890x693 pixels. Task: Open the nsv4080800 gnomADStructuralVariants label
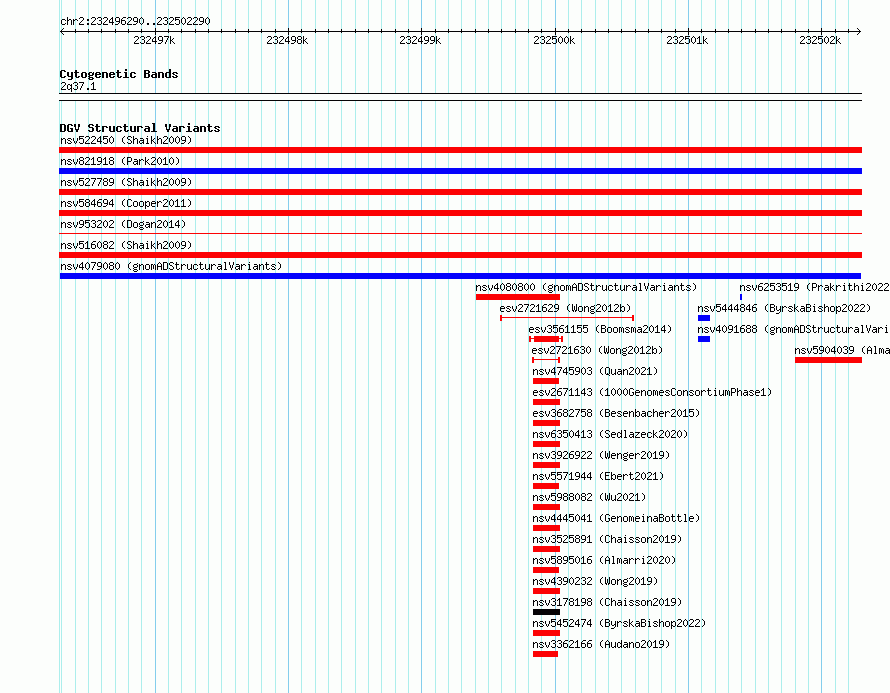586,287
